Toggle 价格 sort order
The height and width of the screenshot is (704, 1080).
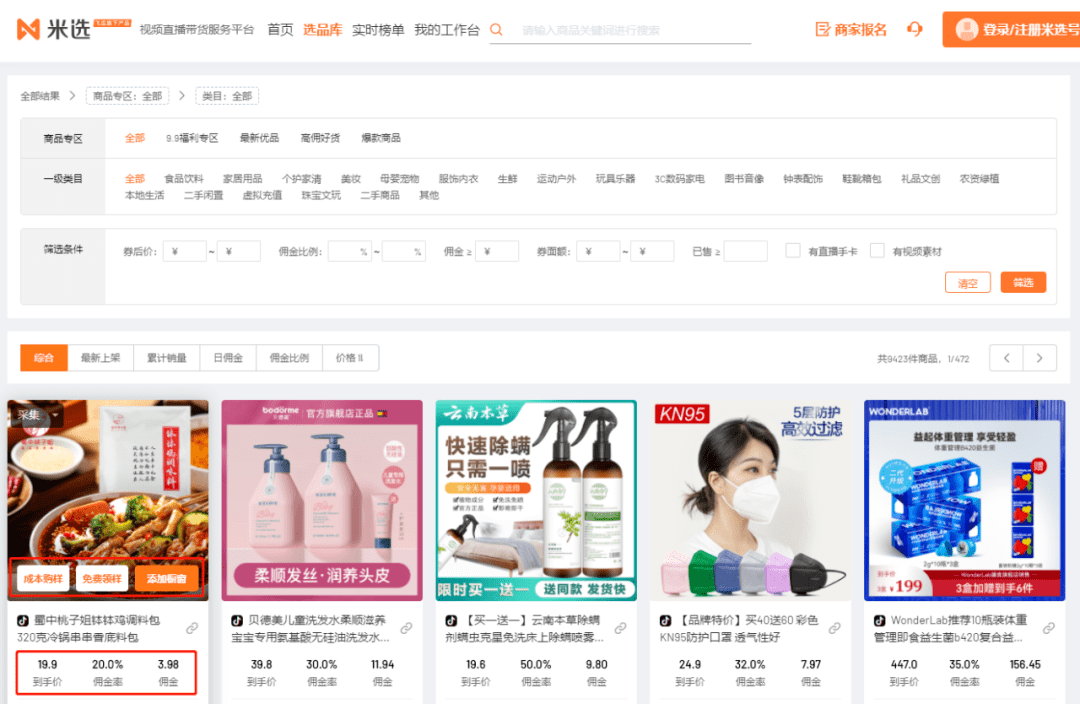coord(351,358)
